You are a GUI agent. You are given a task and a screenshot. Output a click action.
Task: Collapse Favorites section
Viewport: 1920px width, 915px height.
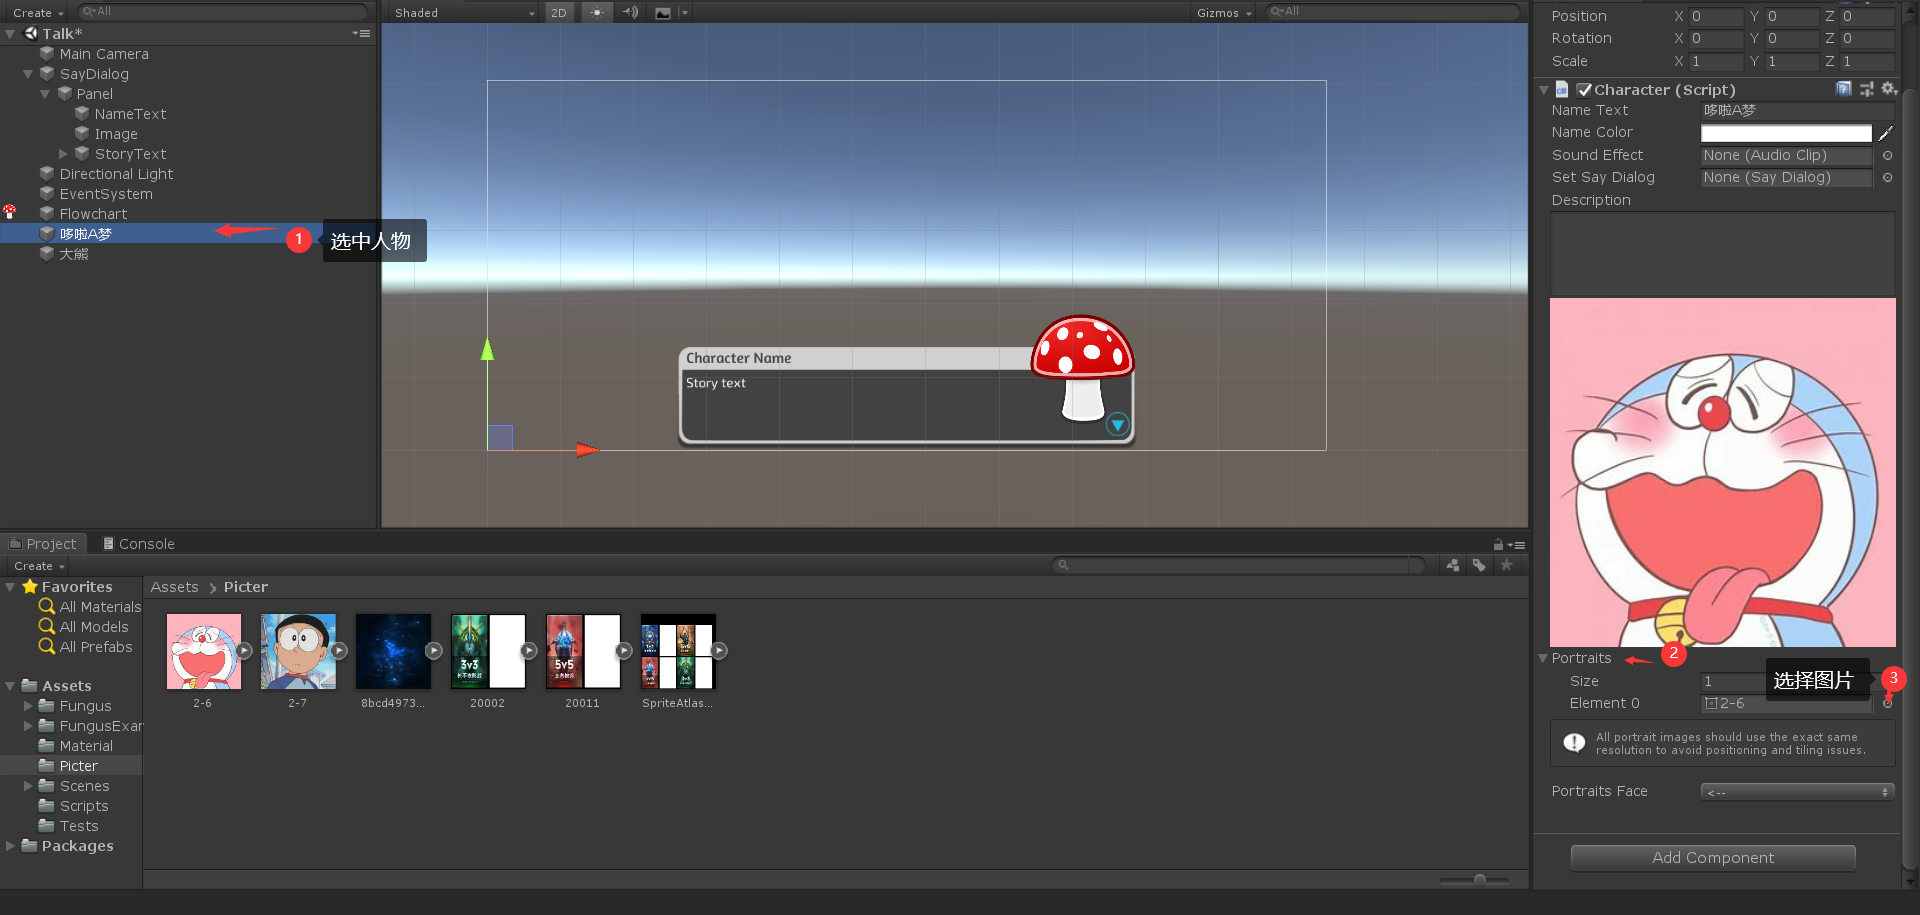(10, 587)
